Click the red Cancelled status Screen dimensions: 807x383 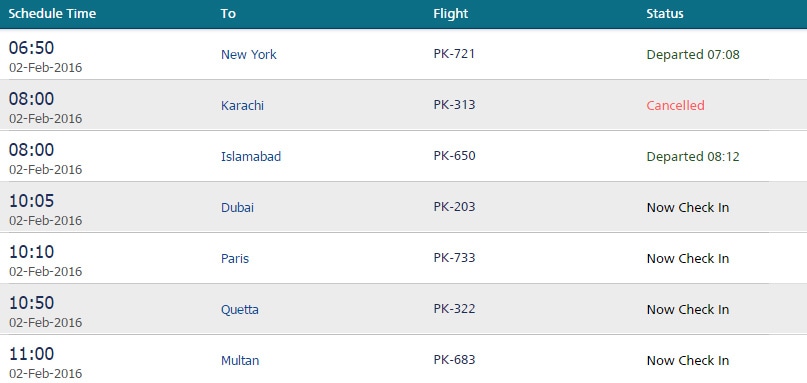point(675,106)
